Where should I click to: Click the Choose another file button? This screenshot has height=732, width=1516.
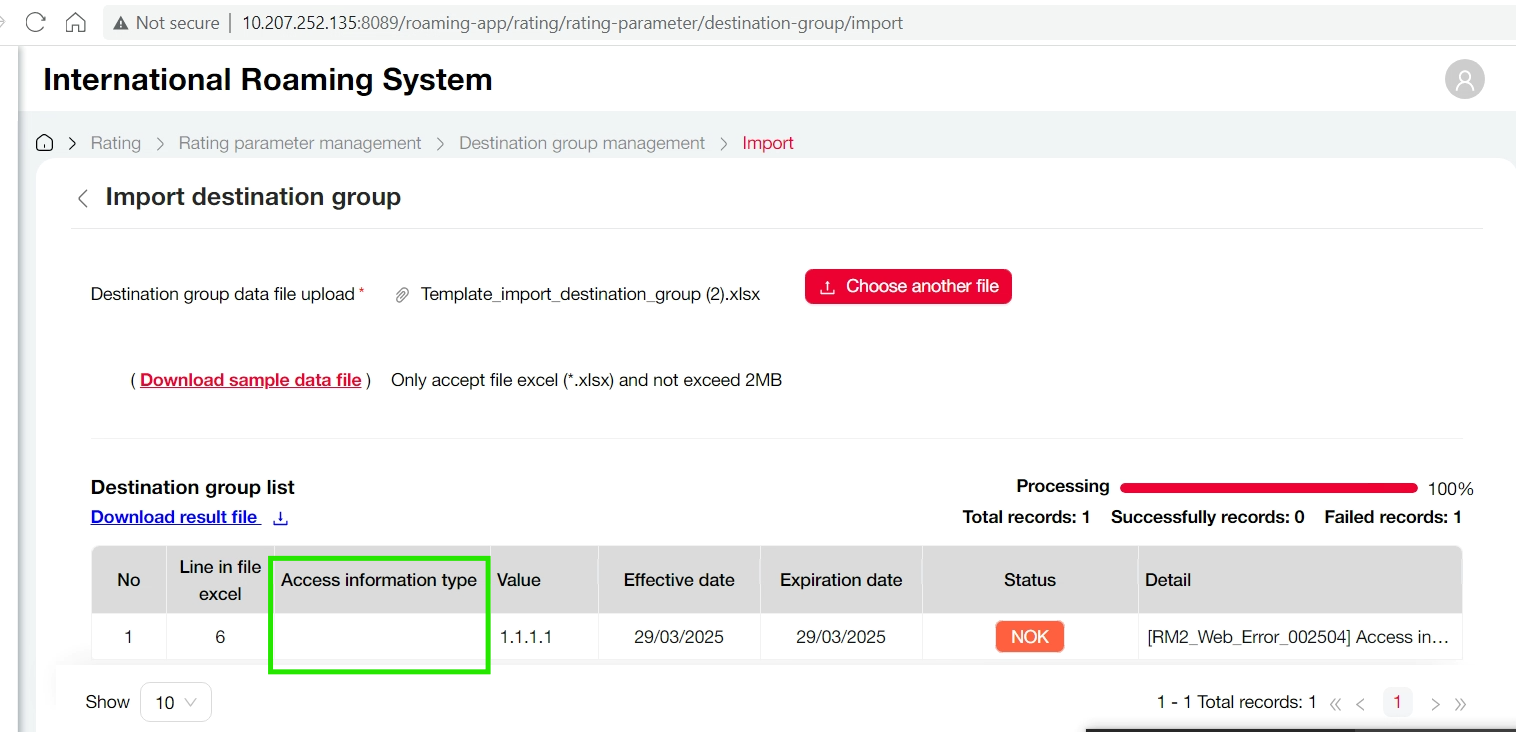tap(908, 287)
